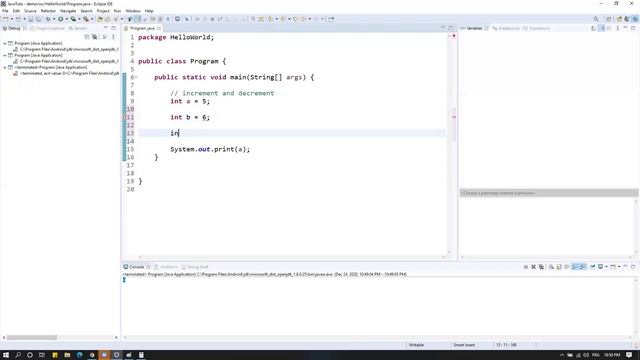Click the Save toolbar icon
This screenshot has width=640, height=360.
coord(31,19)
